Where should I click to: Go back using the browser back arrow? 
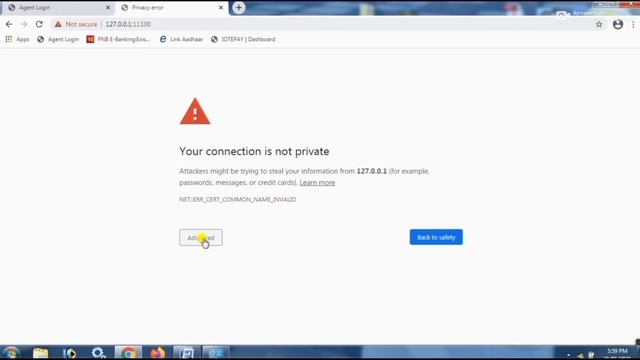click(x=9, y=24)
